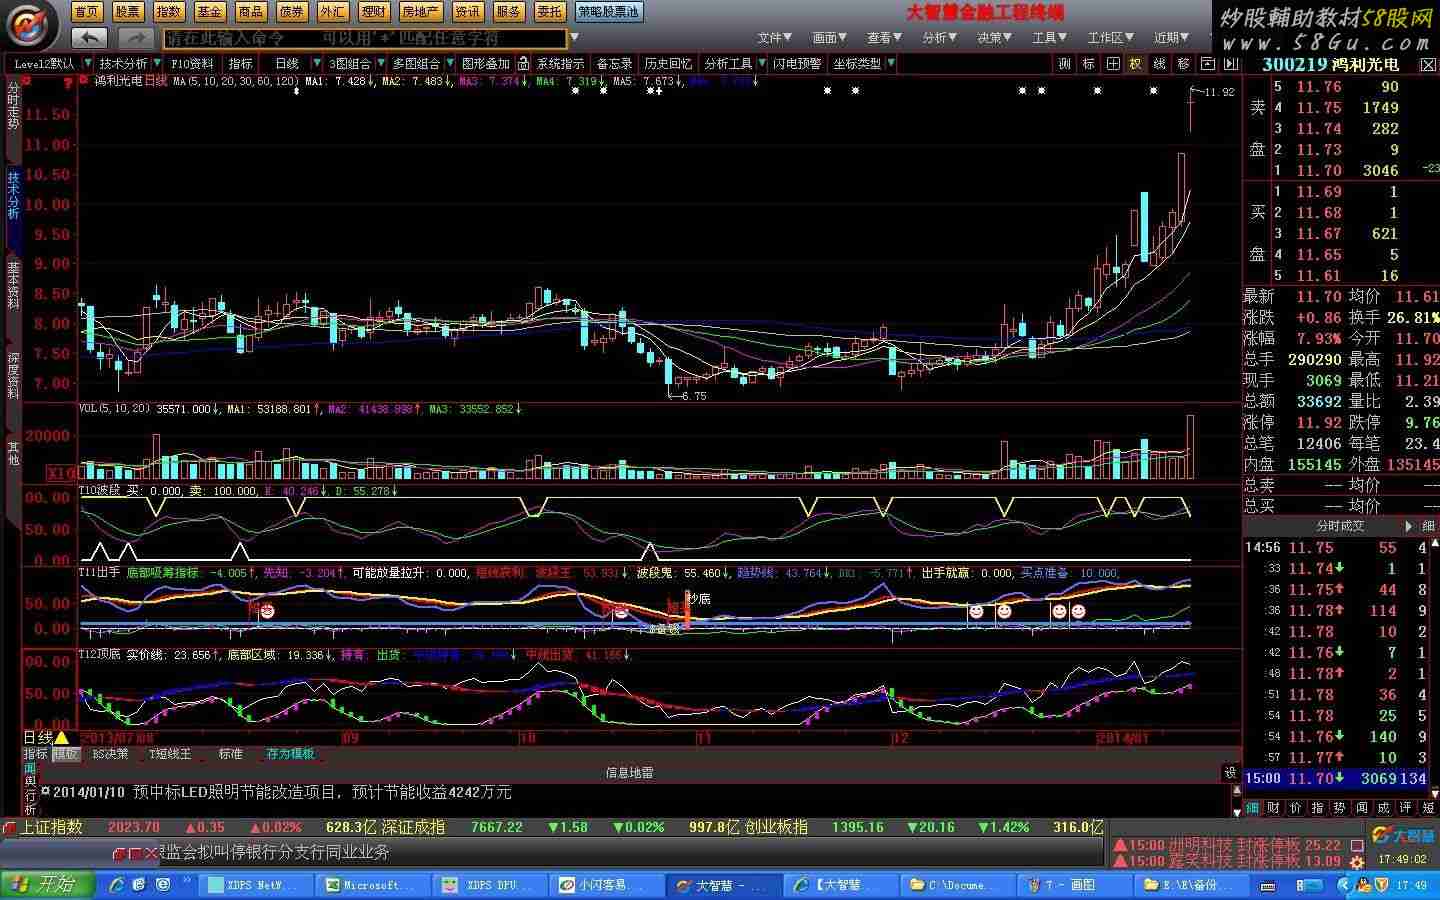
Task: Select the 移 move chart icon
Action: [1184, 63]
